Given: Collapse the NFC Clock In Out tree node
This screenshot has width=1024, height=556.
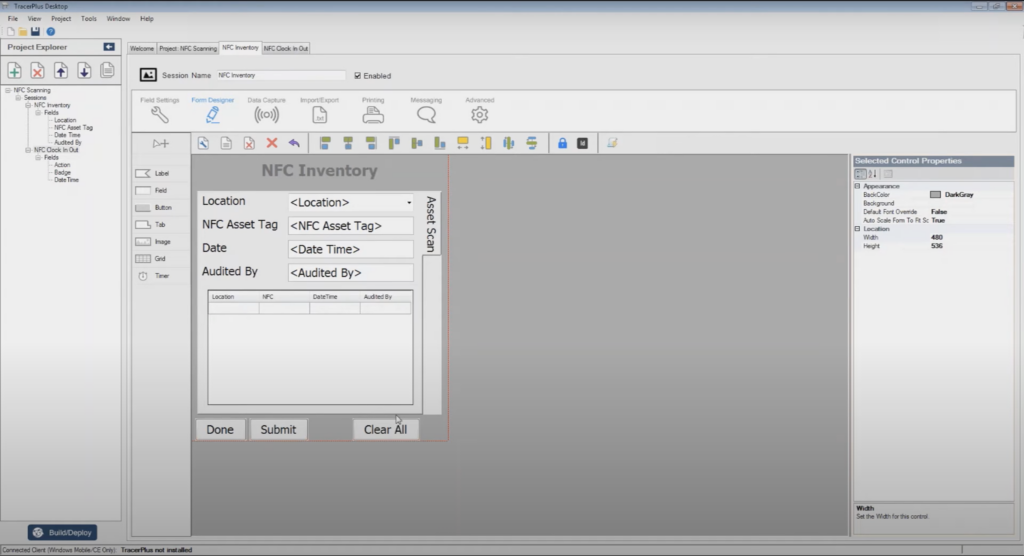Looking at the screenshot, I should [x=28, y=150].
